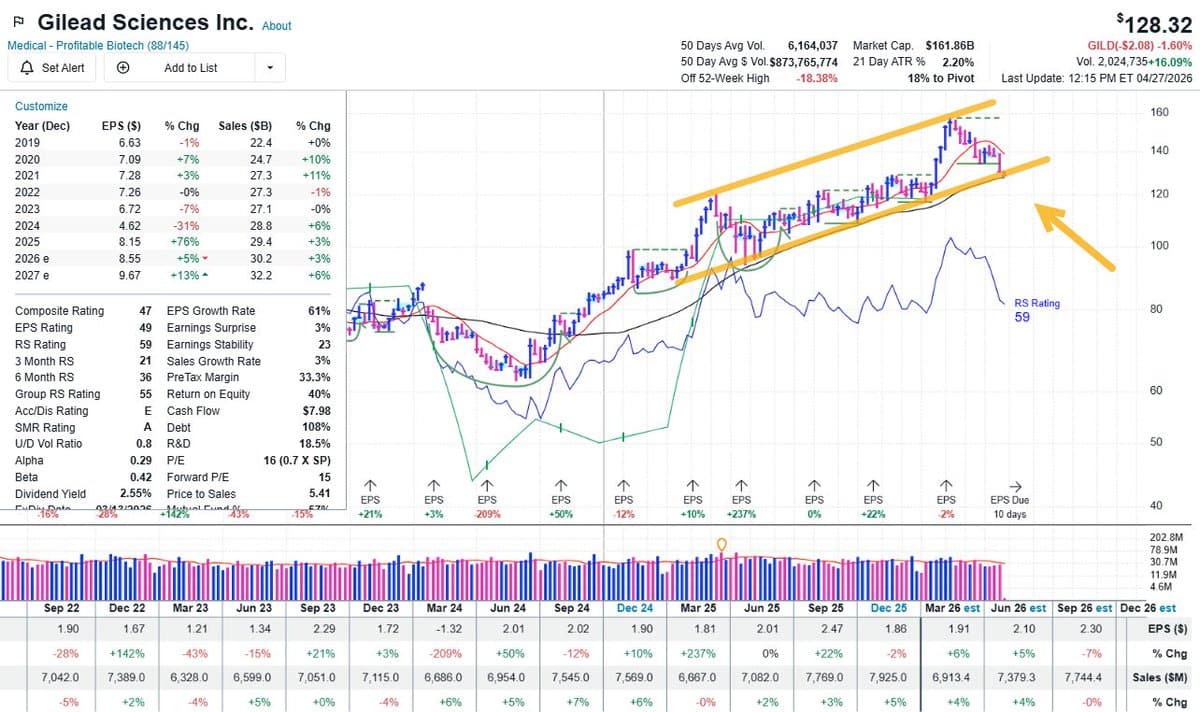Click the SMR Rating A row

coord(84,427)
